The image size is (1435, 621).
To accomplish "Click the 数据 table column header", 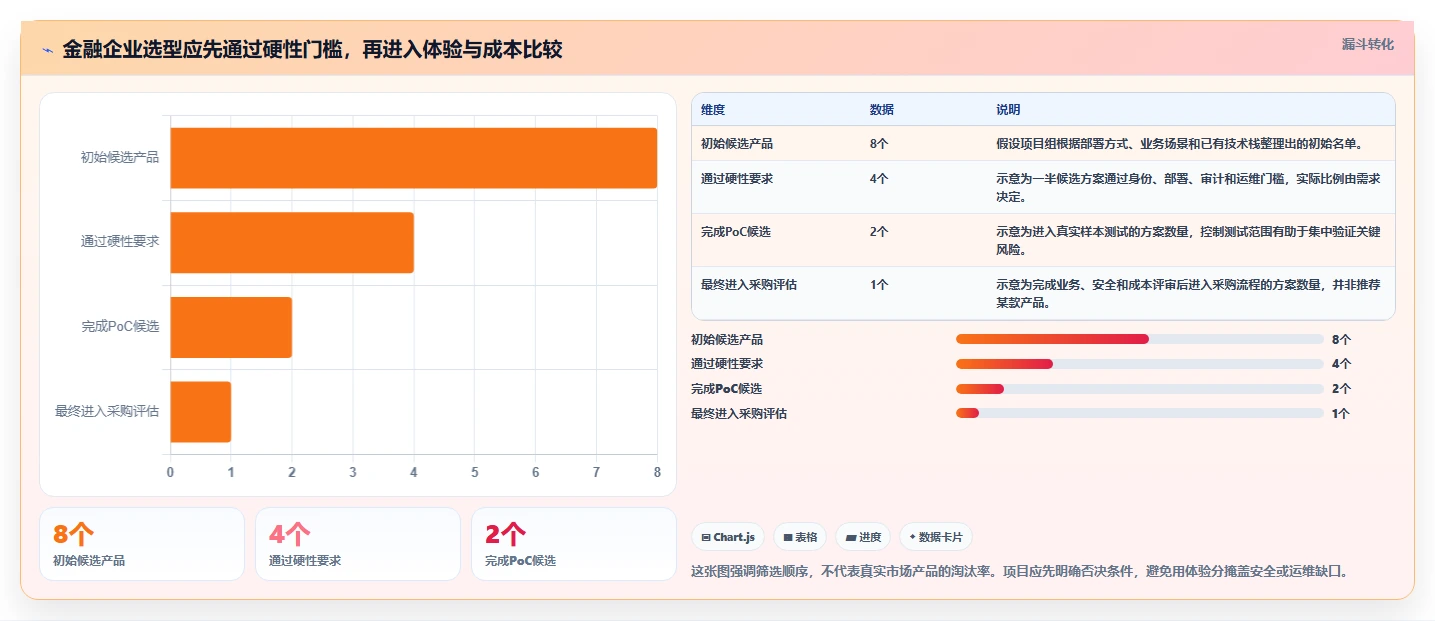I will (x=882, y=109).
